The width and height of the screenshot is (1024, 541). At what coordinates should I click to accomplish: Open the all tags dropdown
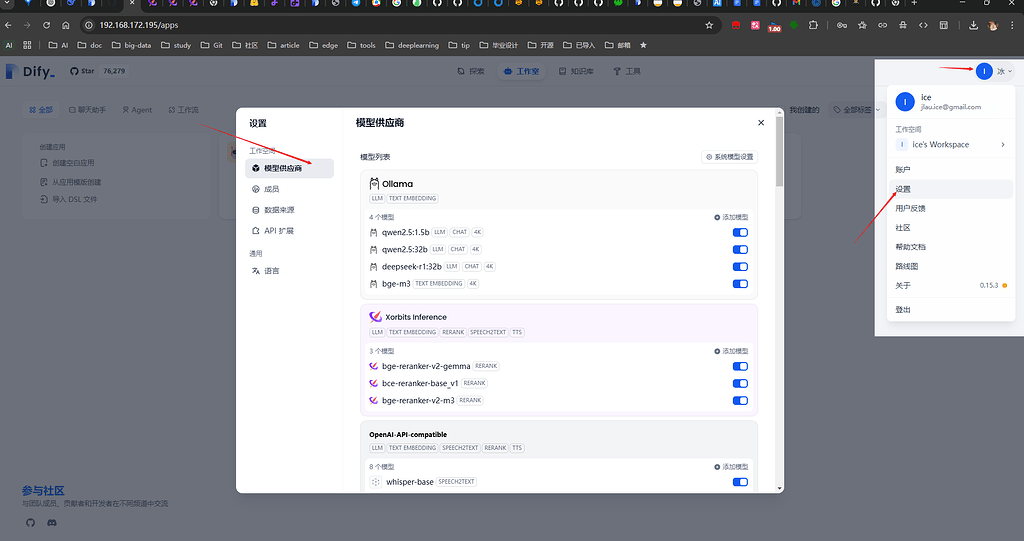point(856,110)
